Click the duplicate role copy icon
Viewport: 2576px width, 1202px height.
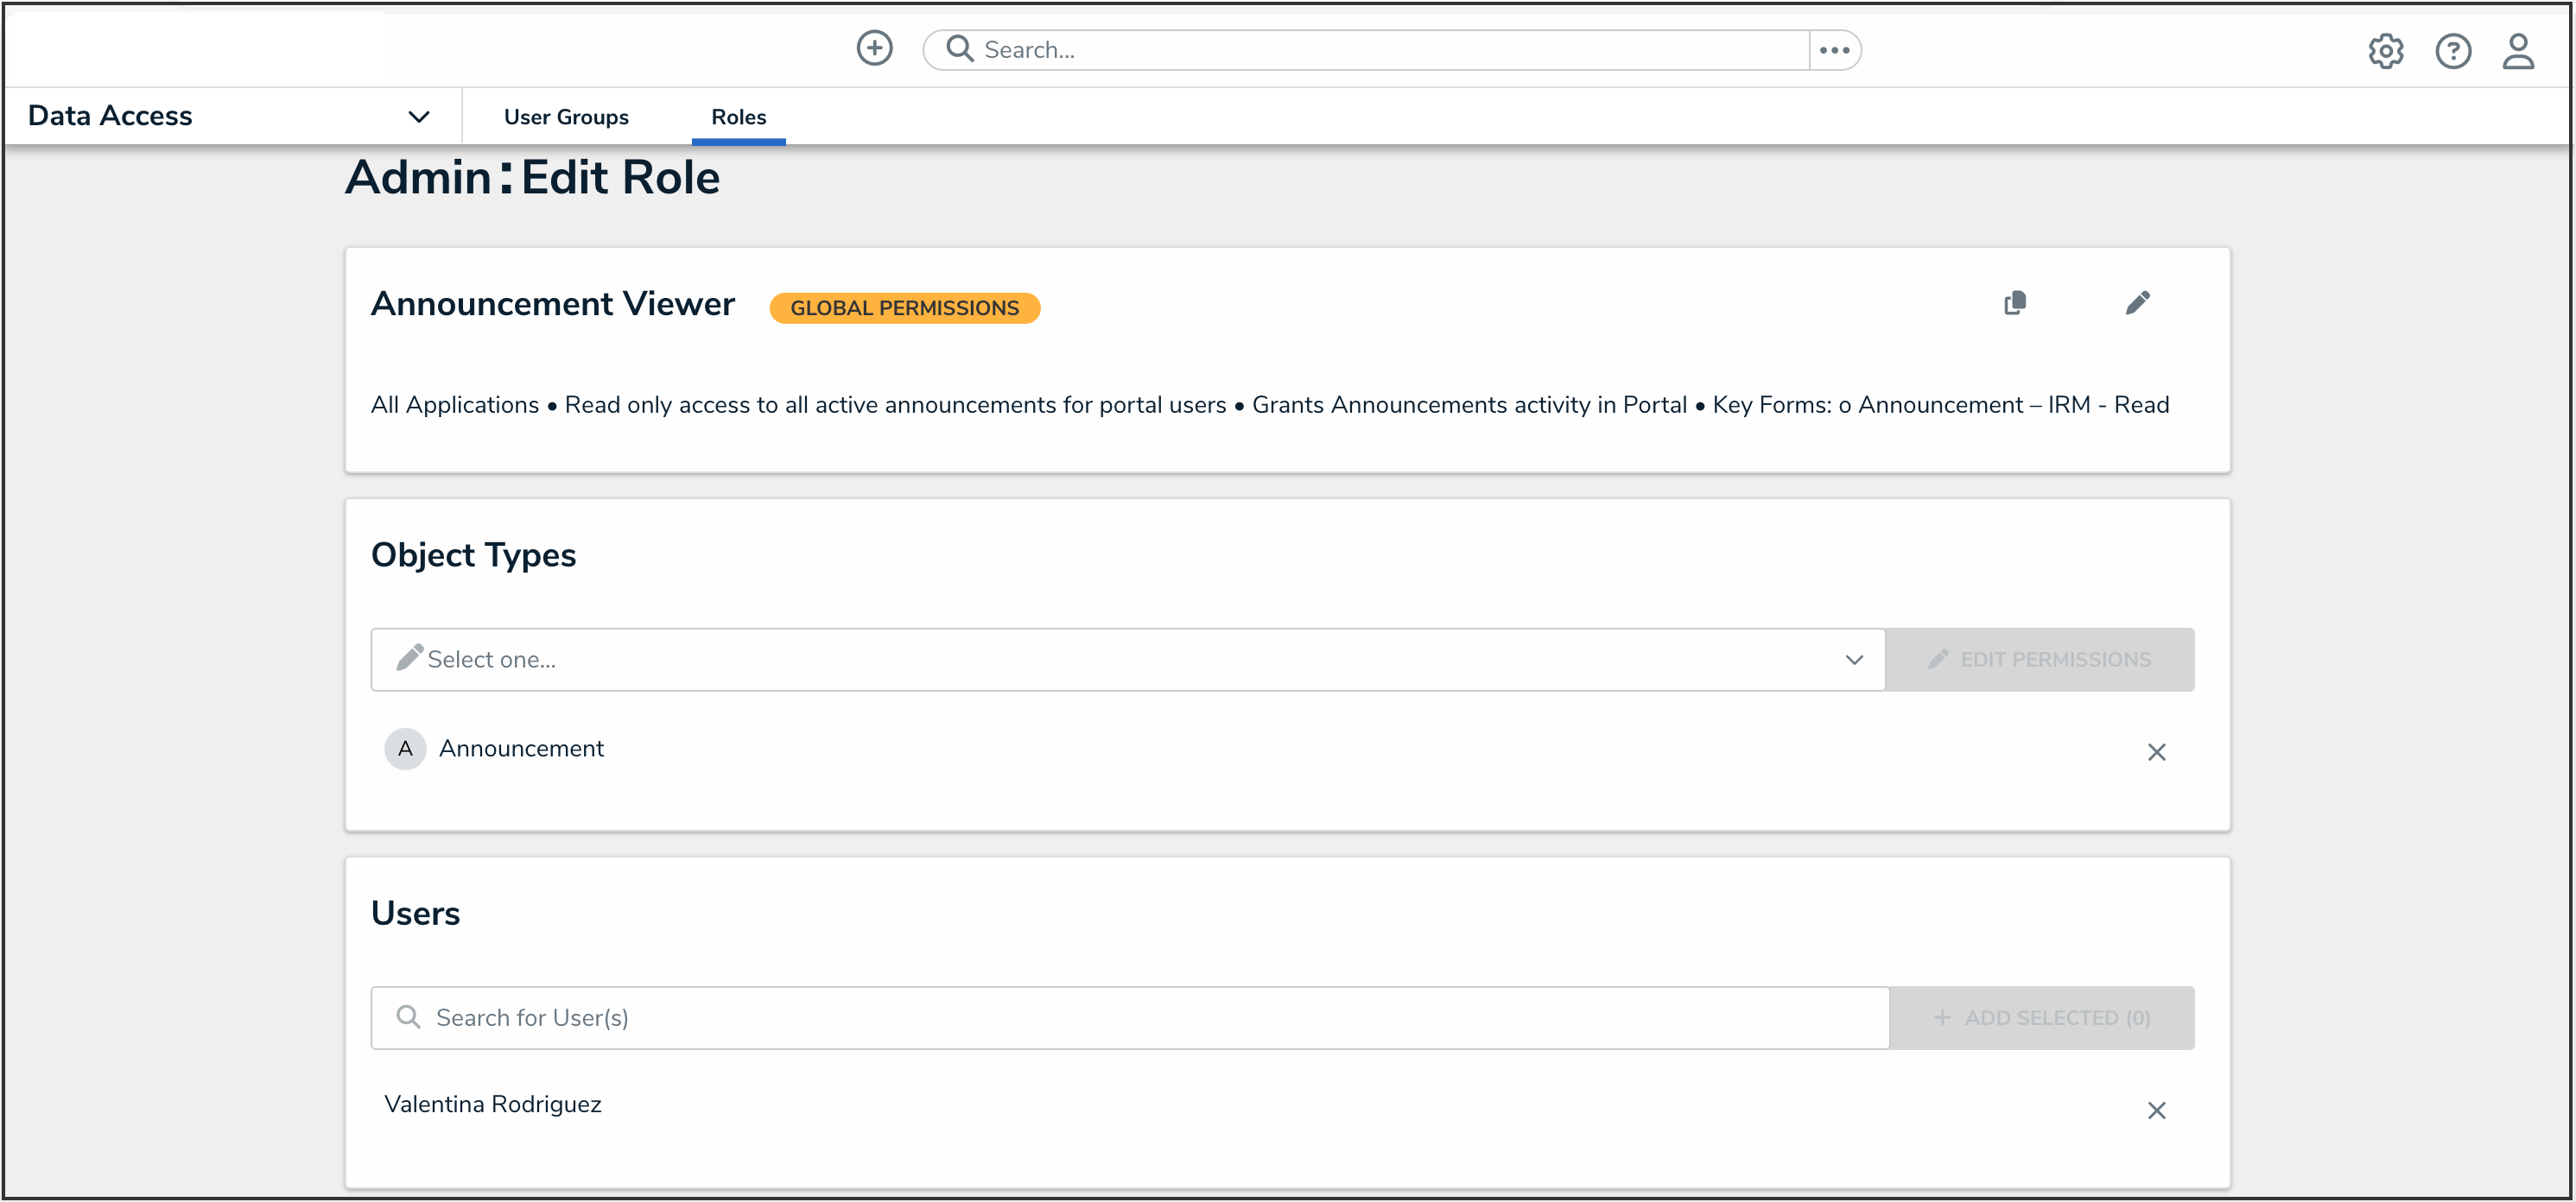[2015, 303]
